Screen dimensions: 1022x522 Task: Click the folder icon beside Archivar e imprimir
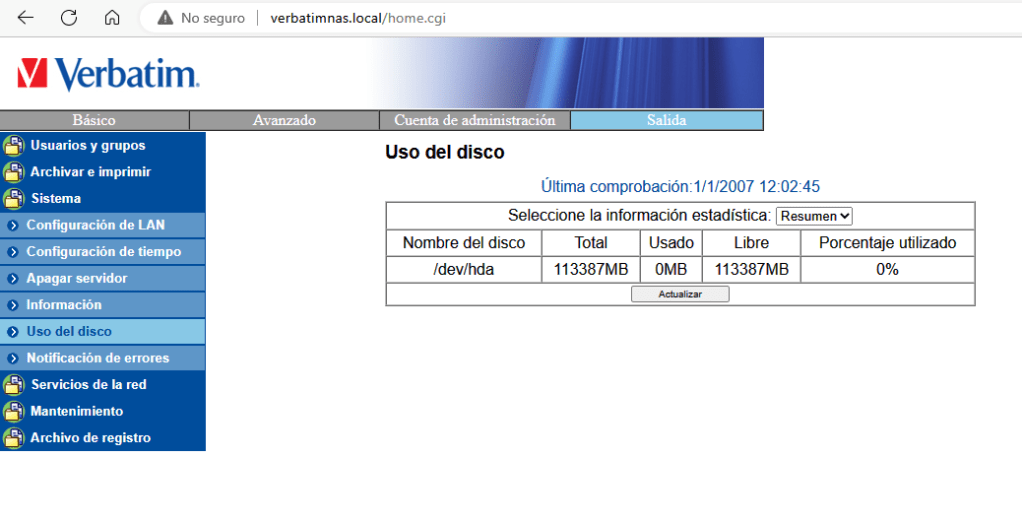click(x=13, y=172)
